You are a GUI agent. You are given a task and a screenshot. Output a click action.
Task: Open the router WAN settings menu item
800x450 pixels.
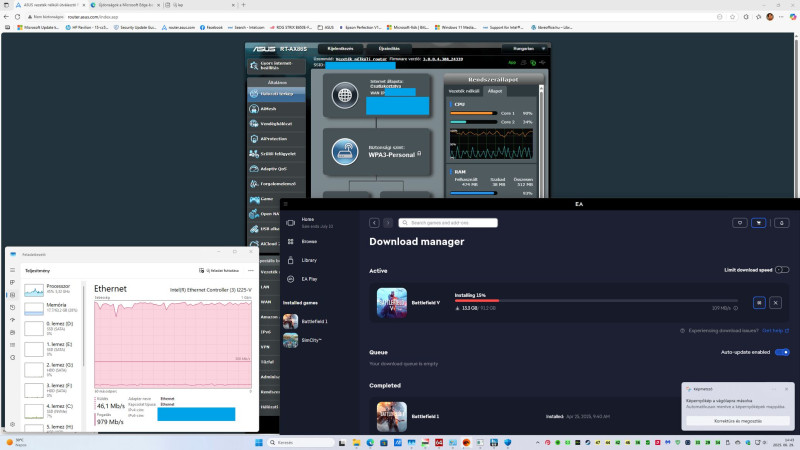point(268,302)
